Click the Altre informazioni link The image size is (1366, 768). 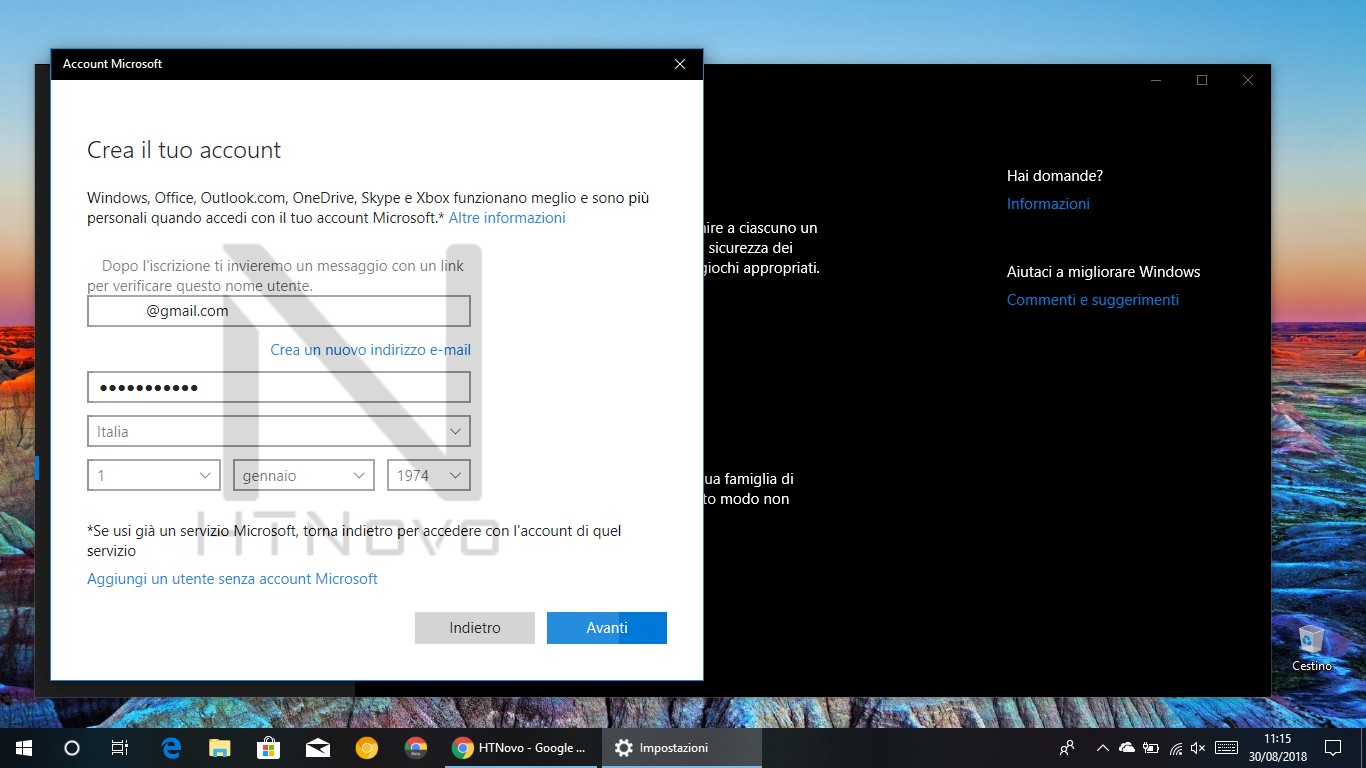point(507,218)
